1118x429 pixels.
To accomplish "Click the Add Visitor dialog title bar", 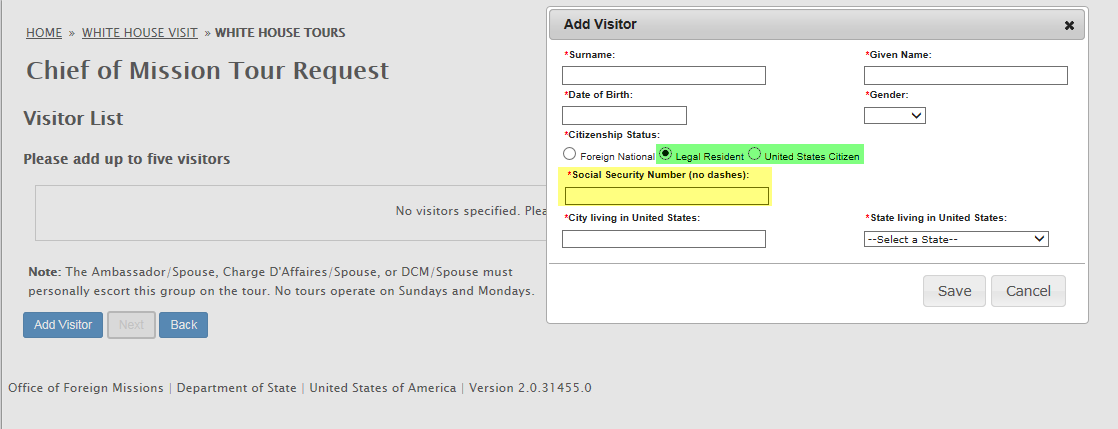I will coord(800,25).
